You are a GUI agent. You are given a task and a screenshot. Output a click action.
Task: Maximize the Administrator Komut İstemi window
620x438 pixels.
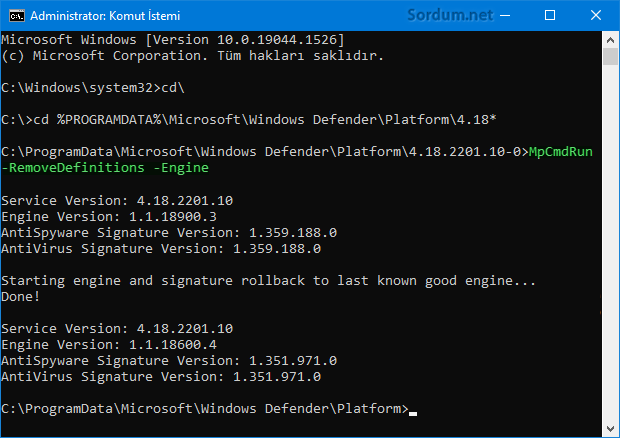[x=550, y=16]
